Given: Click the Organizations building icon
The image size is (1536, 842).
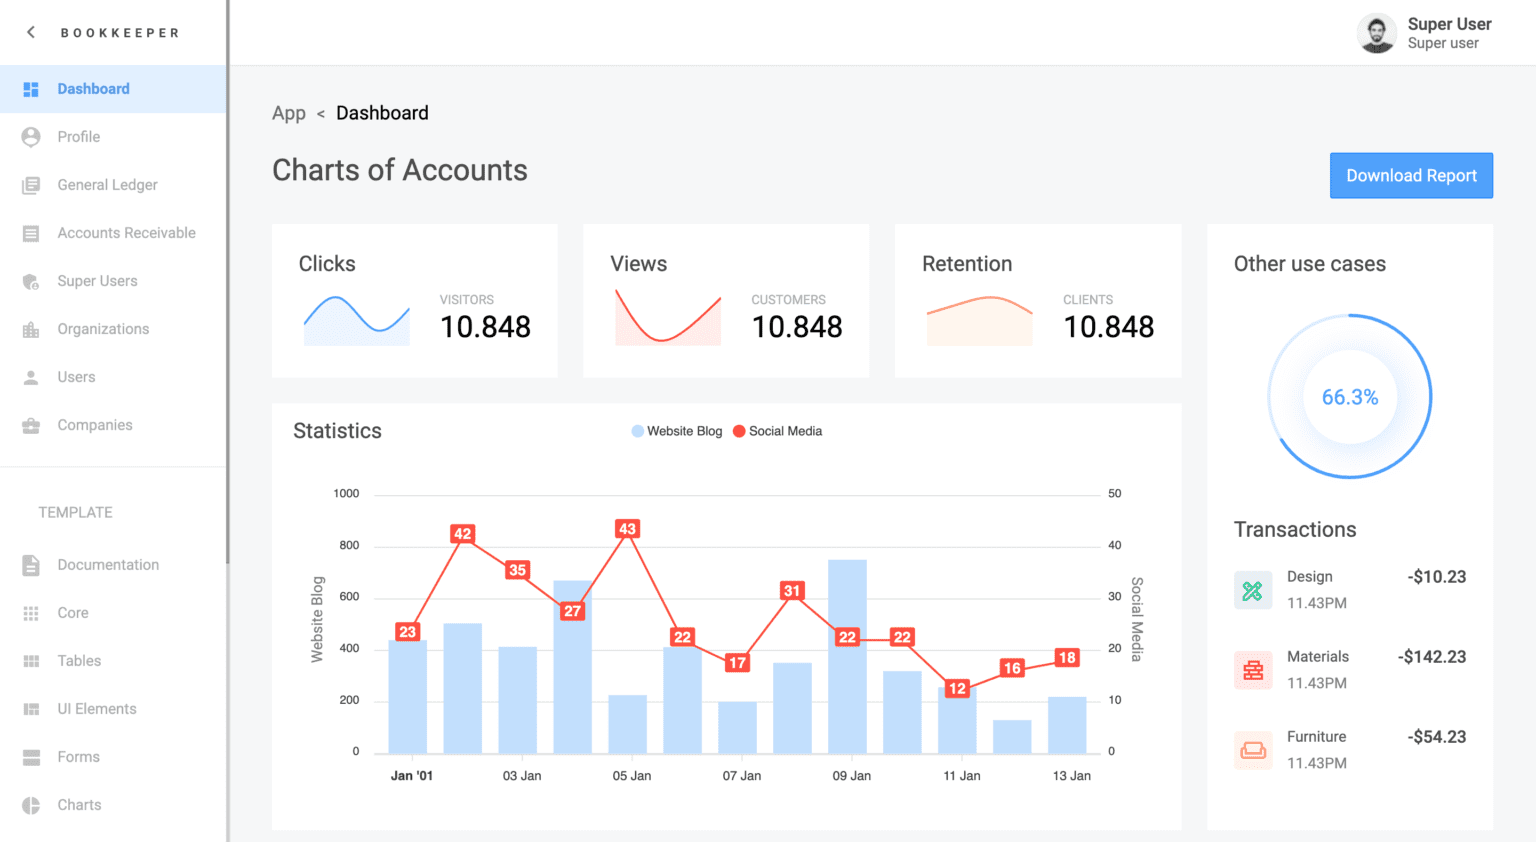Looking at the screenshot, I should [x=31, y=329].
